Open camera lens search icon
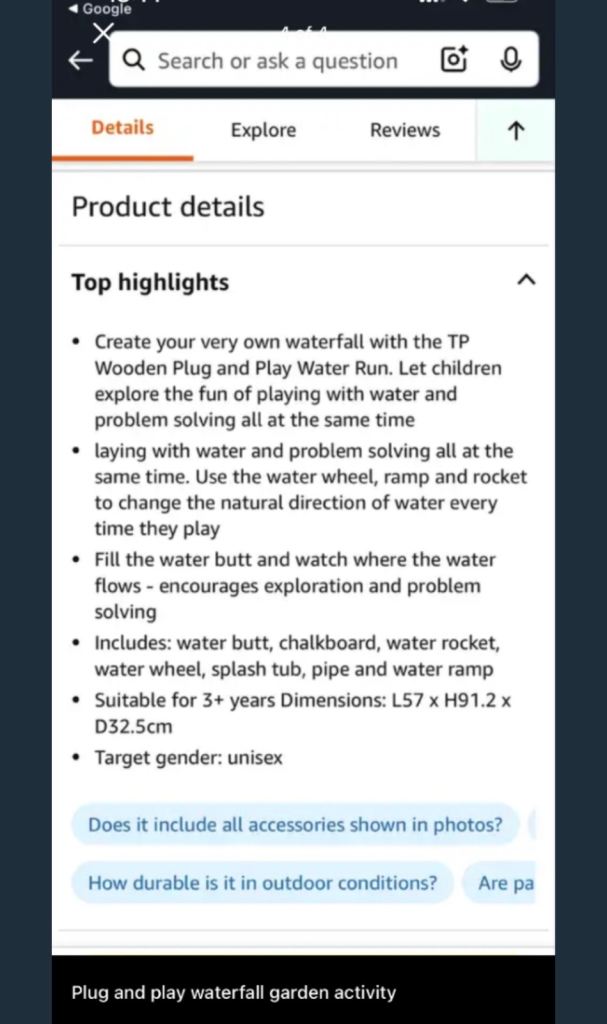 coord(454,59)
